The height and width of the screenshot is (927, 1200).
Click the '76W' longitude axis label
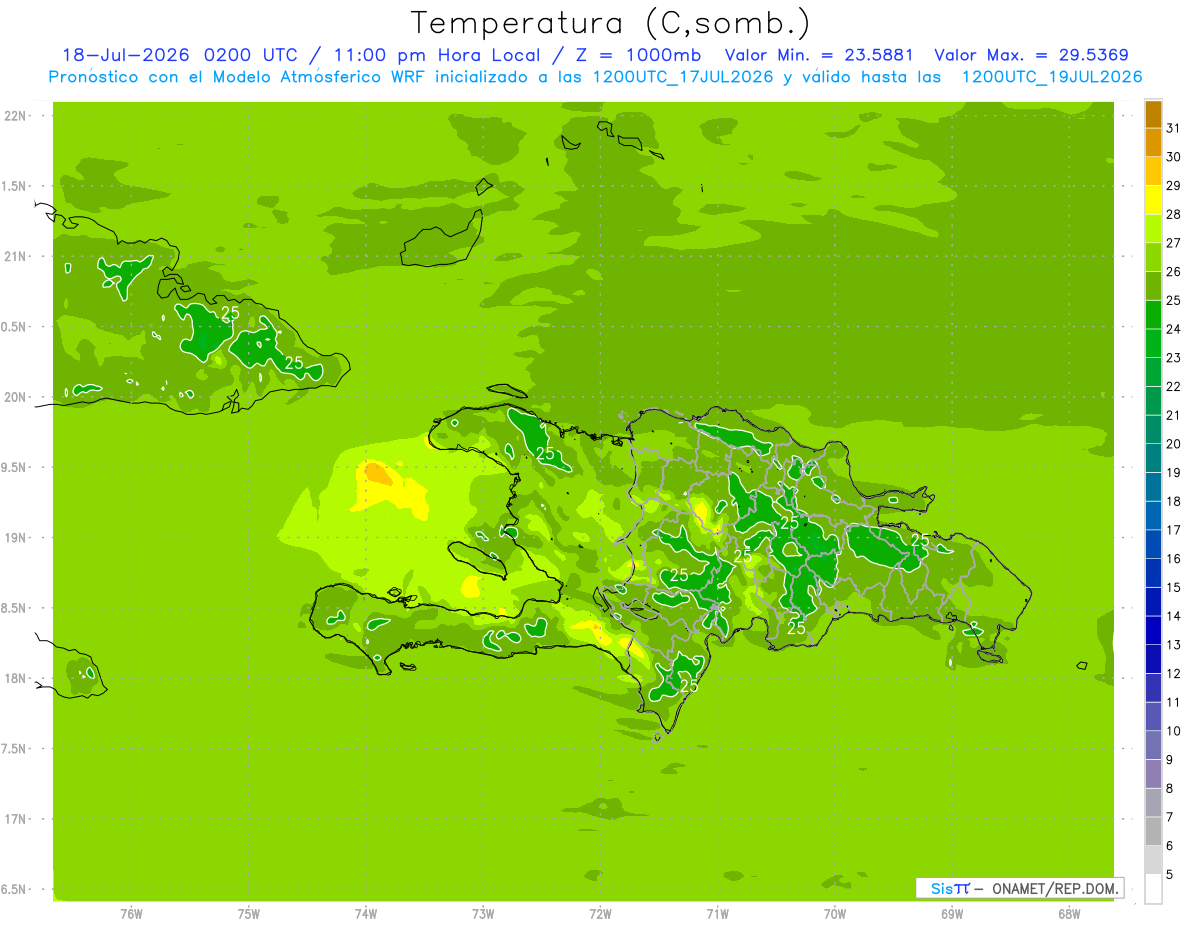coord(131,914)
